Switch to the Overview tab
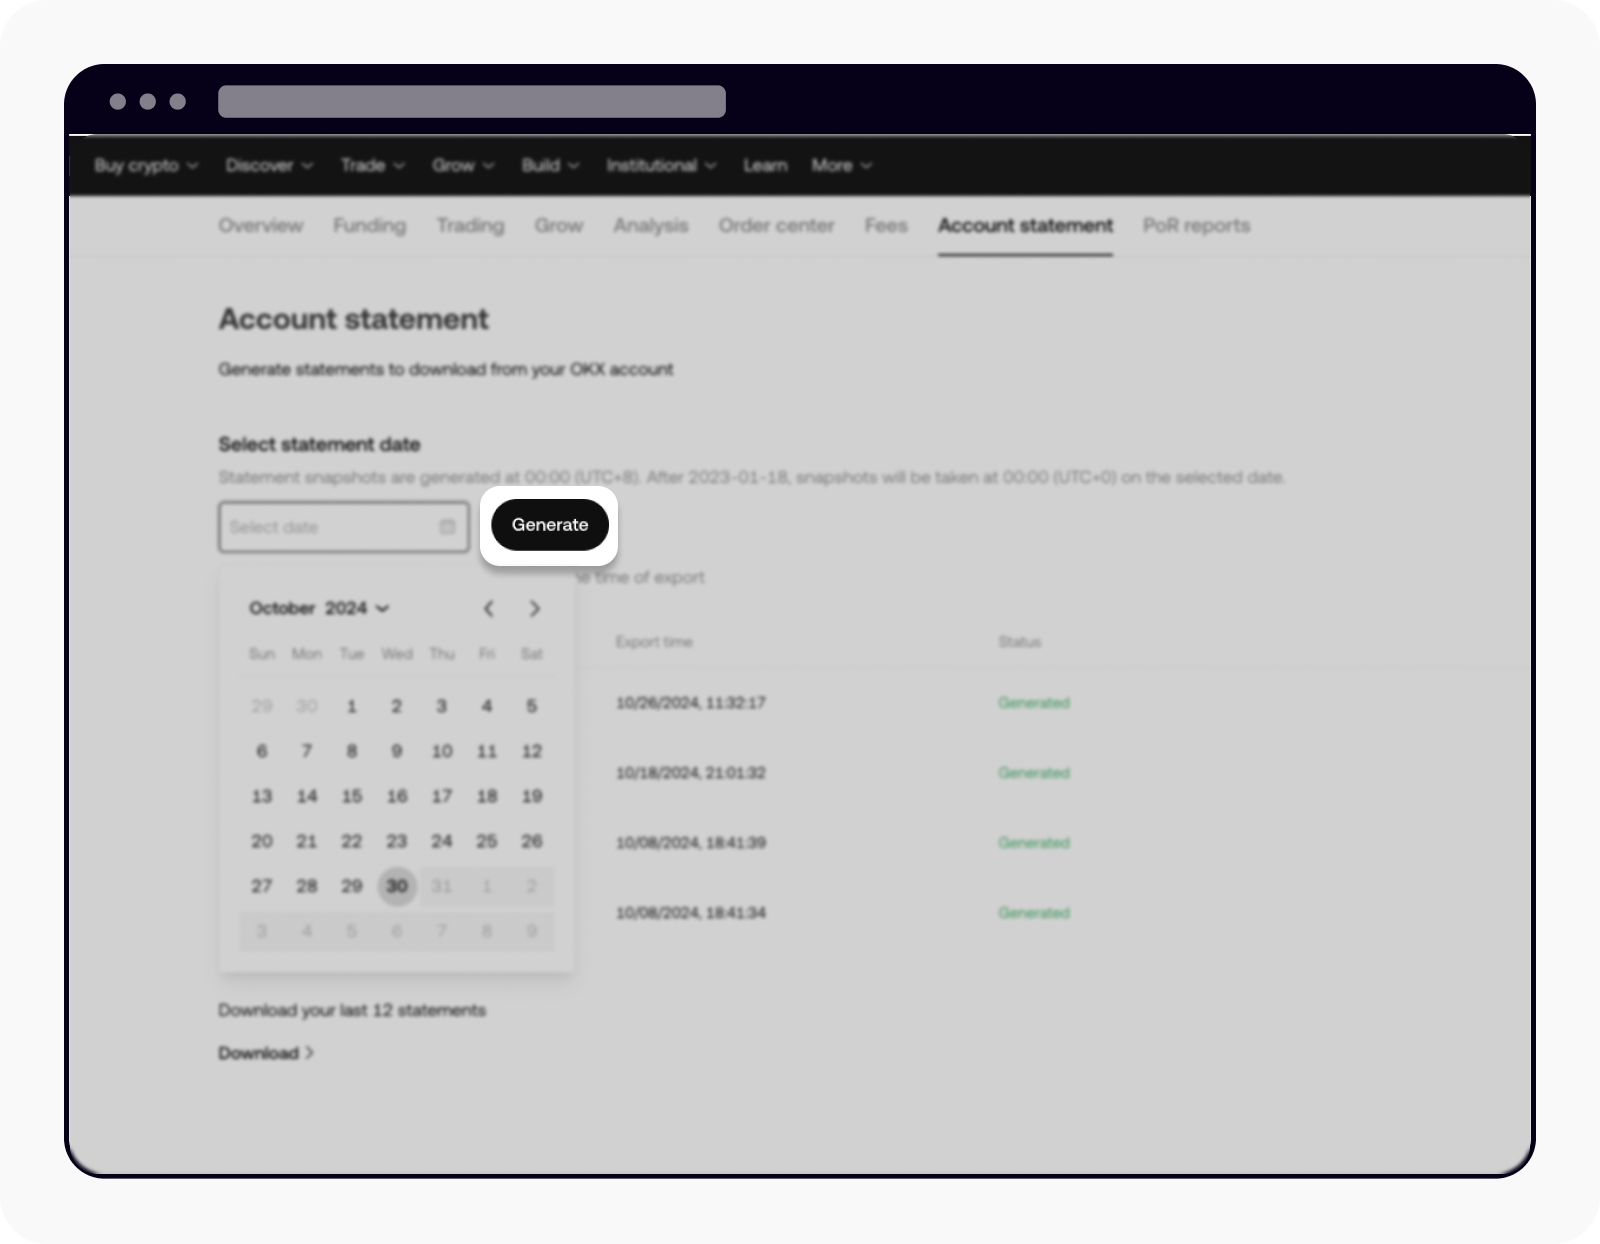 [261, 226]
